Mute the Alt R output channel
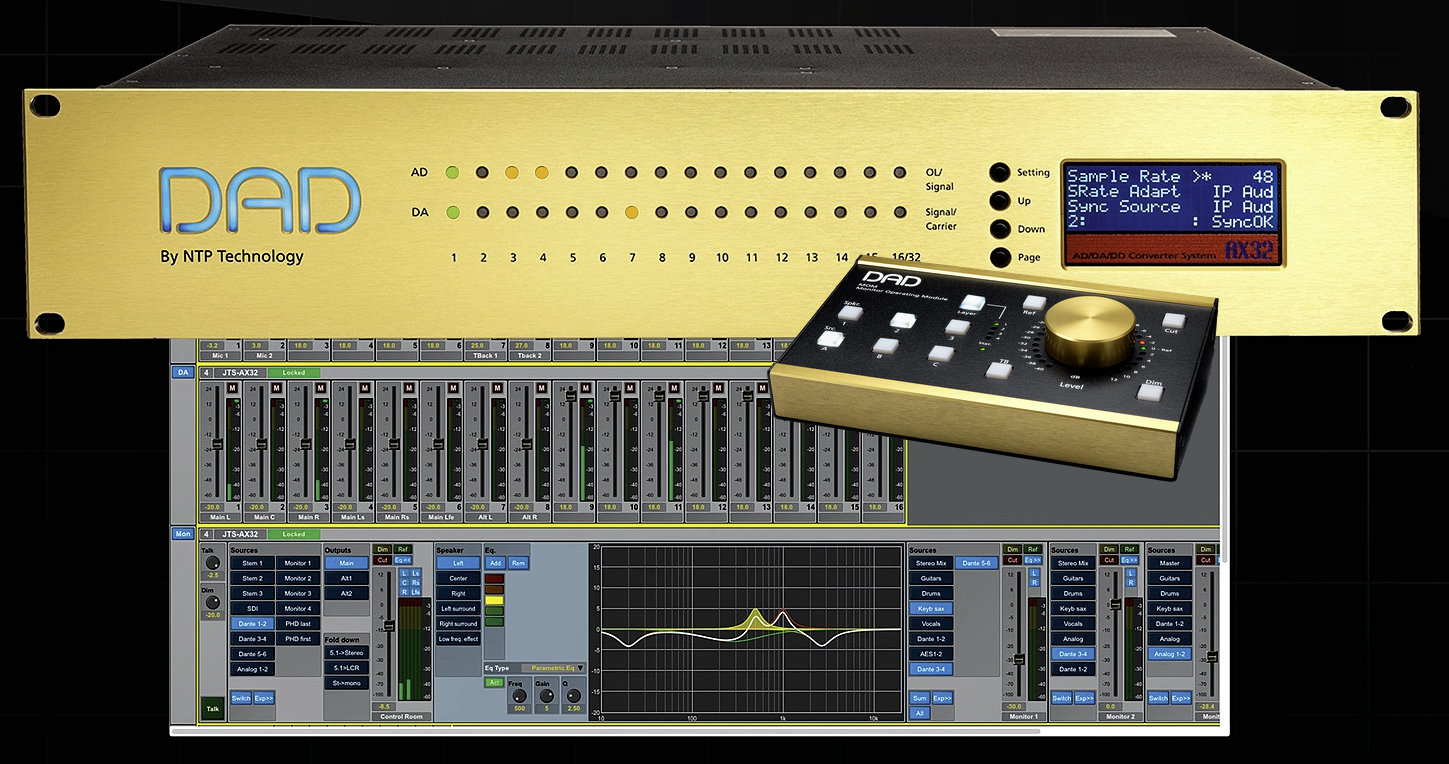The width and height of the screenshot is (1449, 764). [542, 388]
